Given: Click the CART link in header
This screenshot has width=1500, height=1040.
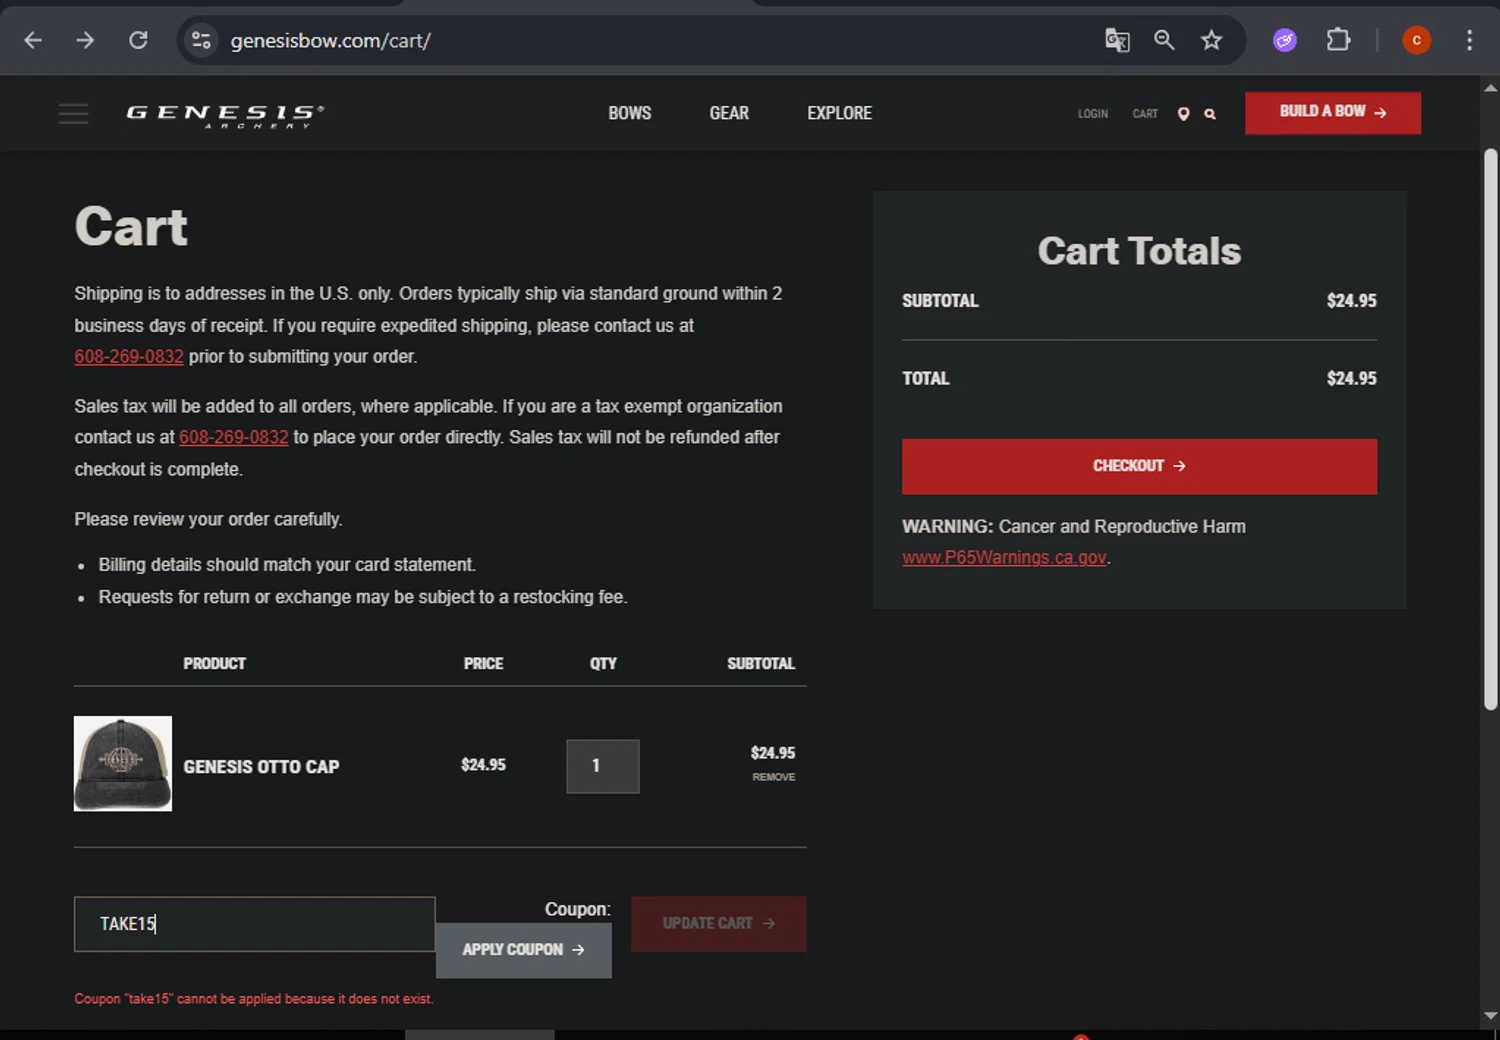Looking at the screenshot, I should tap(1145, 114).
